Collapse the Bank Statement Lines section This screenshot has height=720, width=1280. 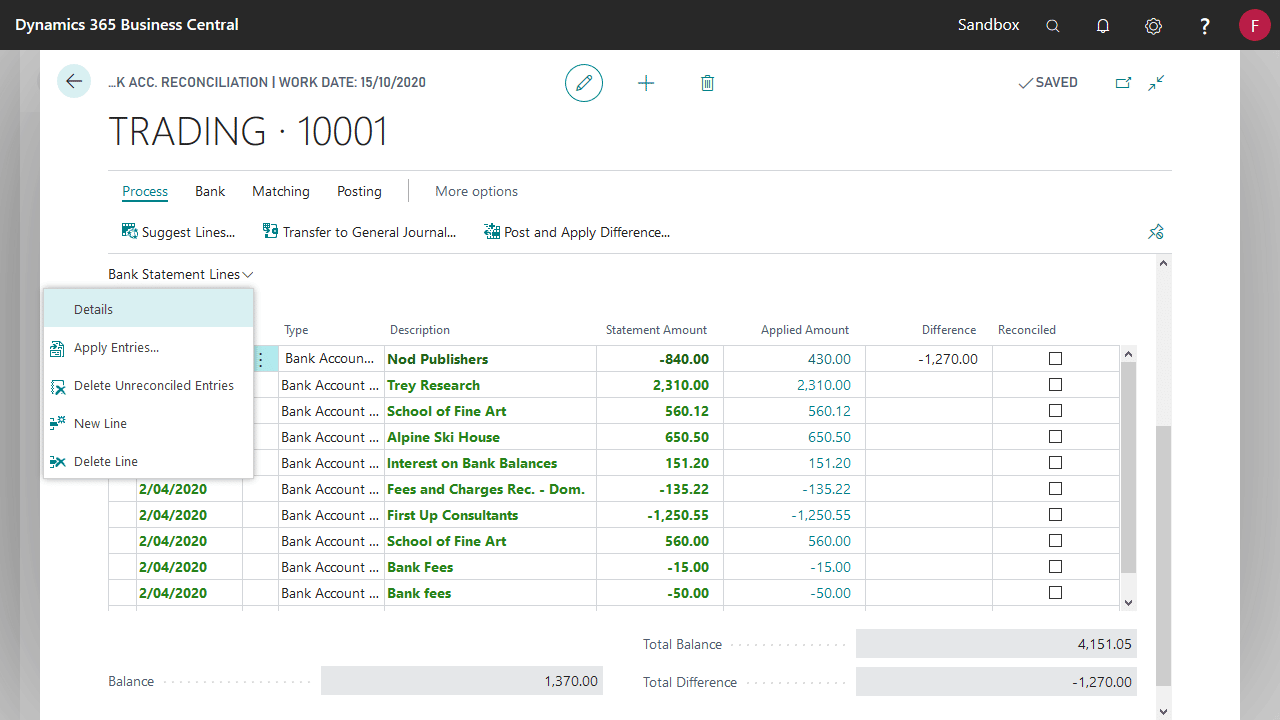pos(181,274)
